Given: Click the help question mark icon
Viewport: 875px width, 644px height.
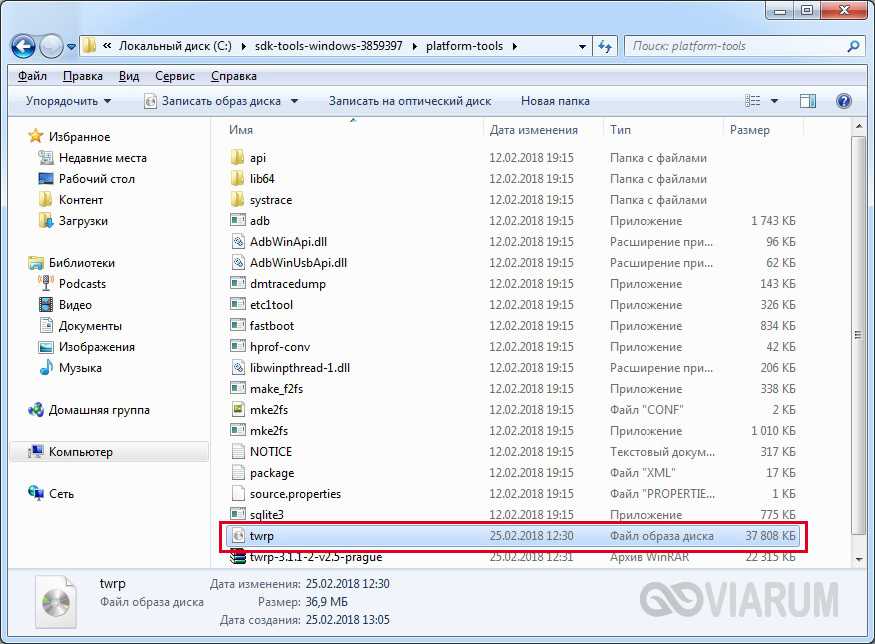Looking at the screenshot, I should pyautogui.click(x=843, y=101).
